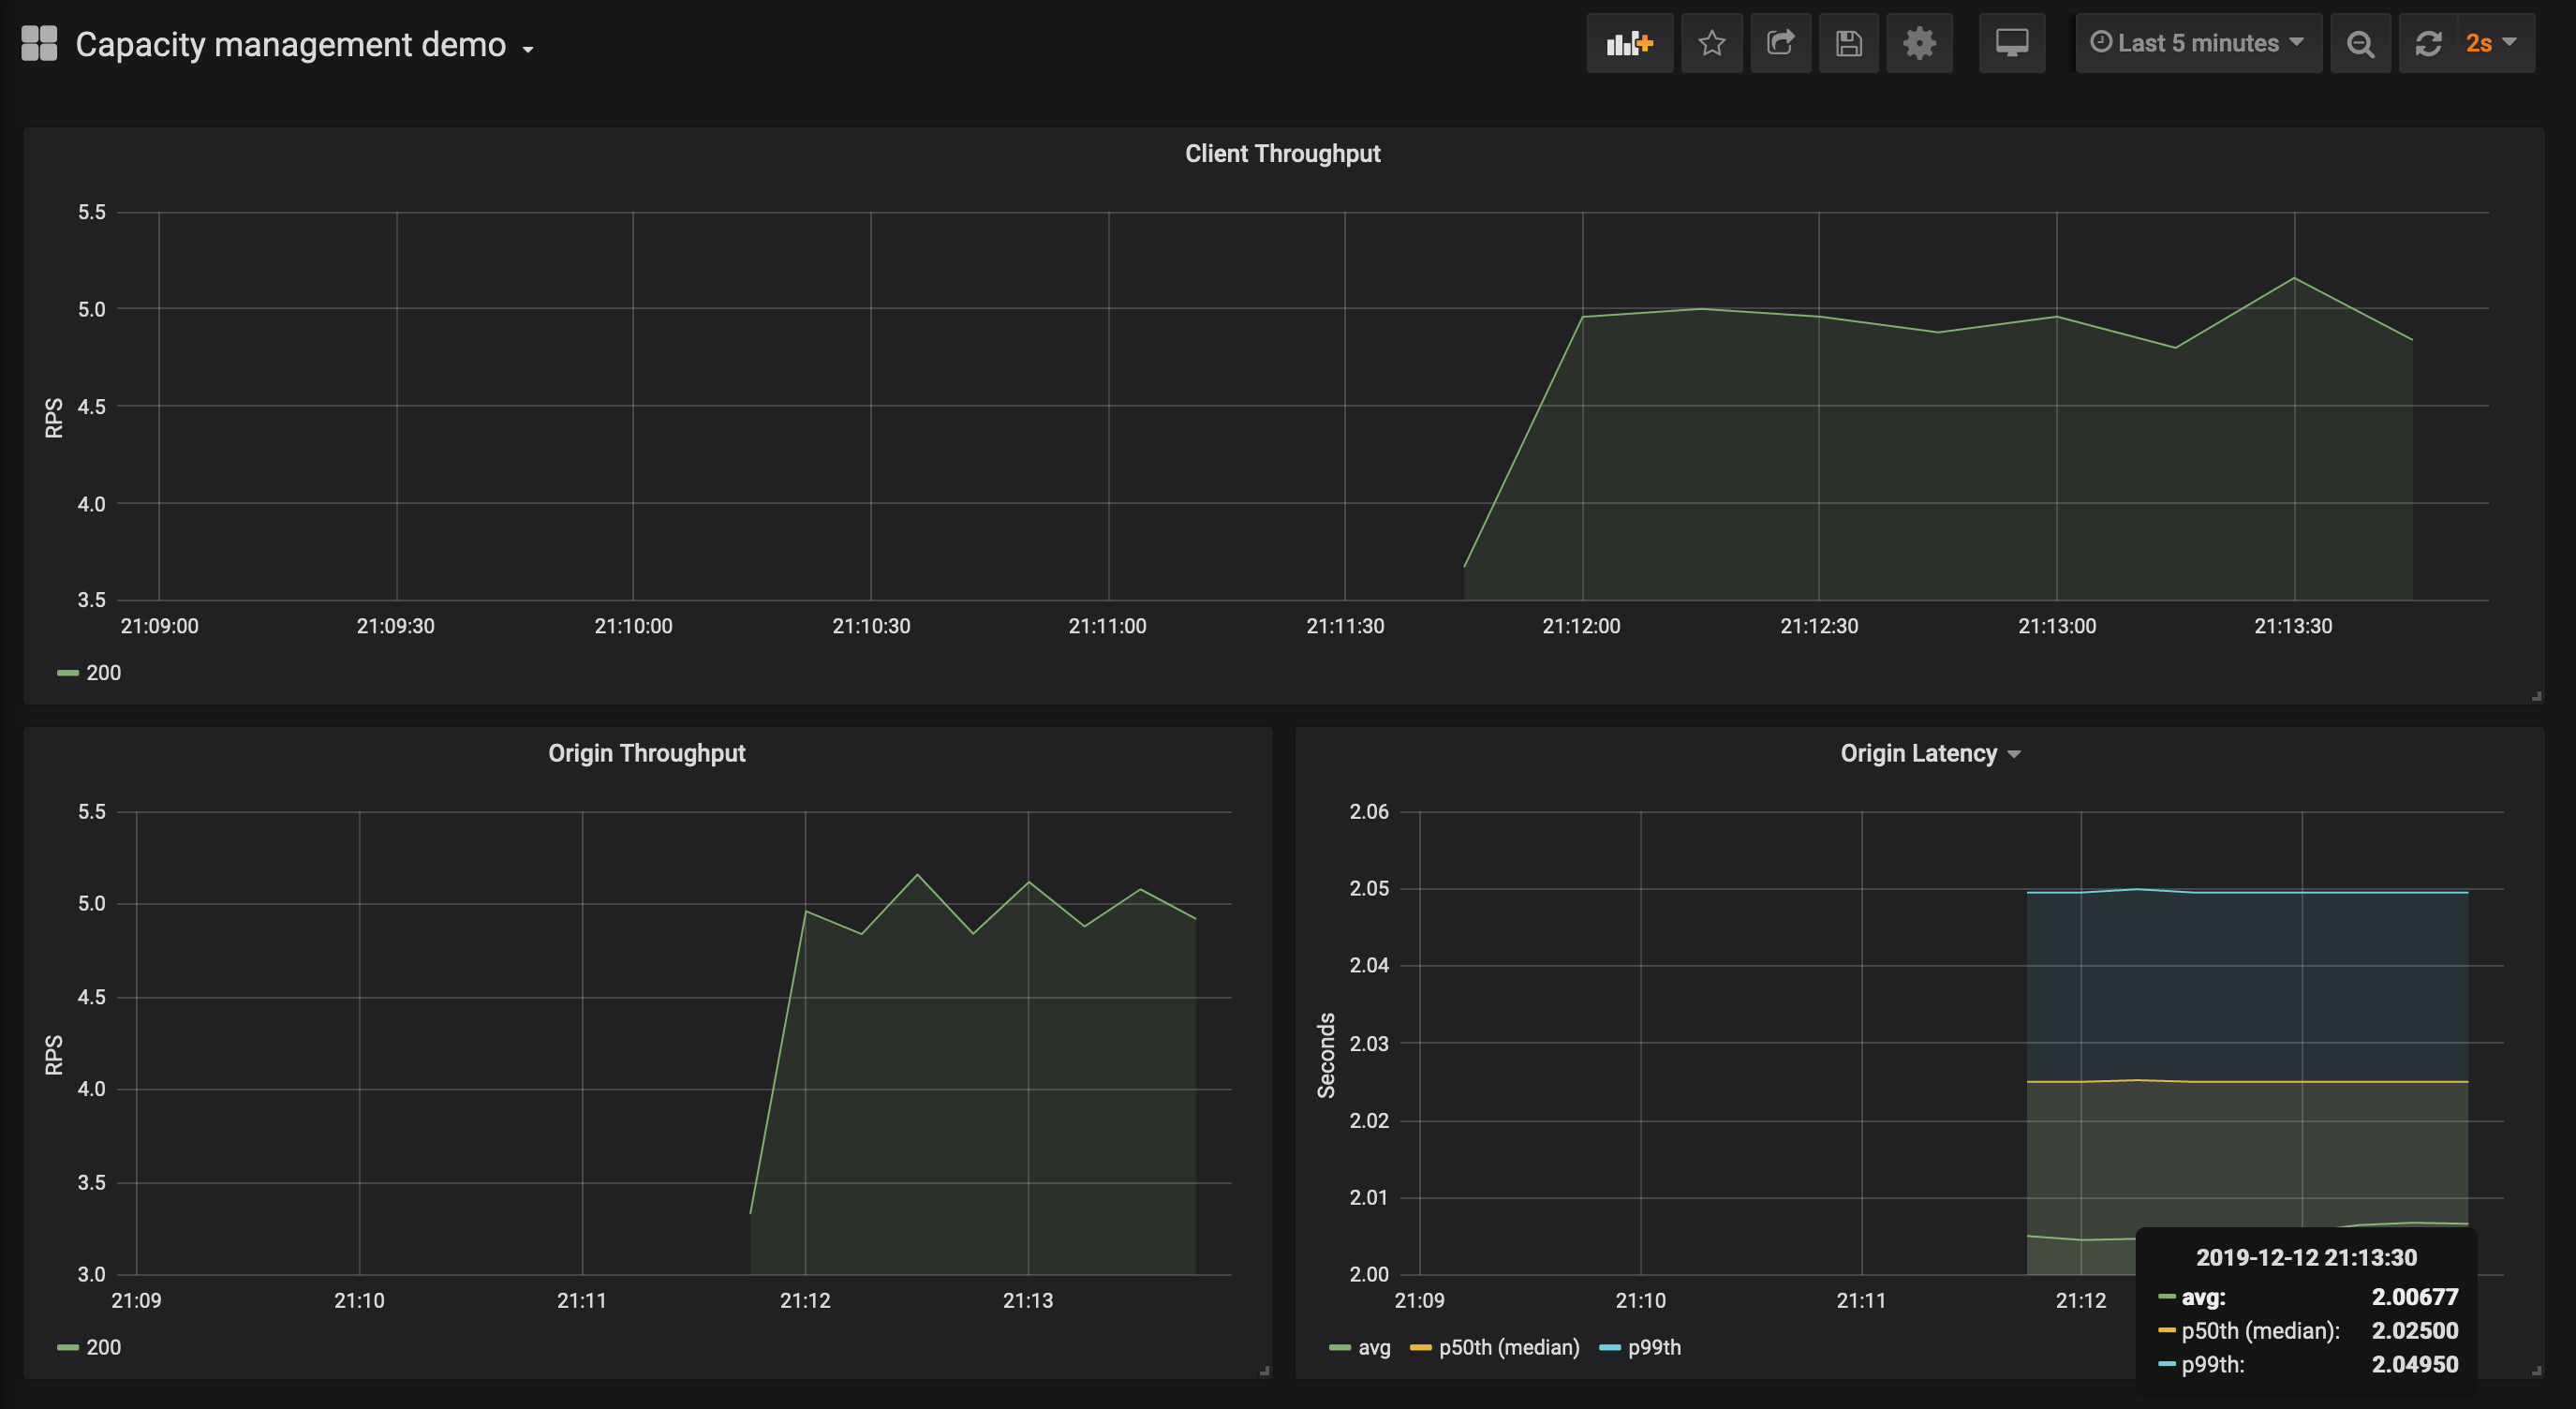Click the Origin Throughput panel title
Screen dimensions: 2576x1409
[x=646, y=753]
